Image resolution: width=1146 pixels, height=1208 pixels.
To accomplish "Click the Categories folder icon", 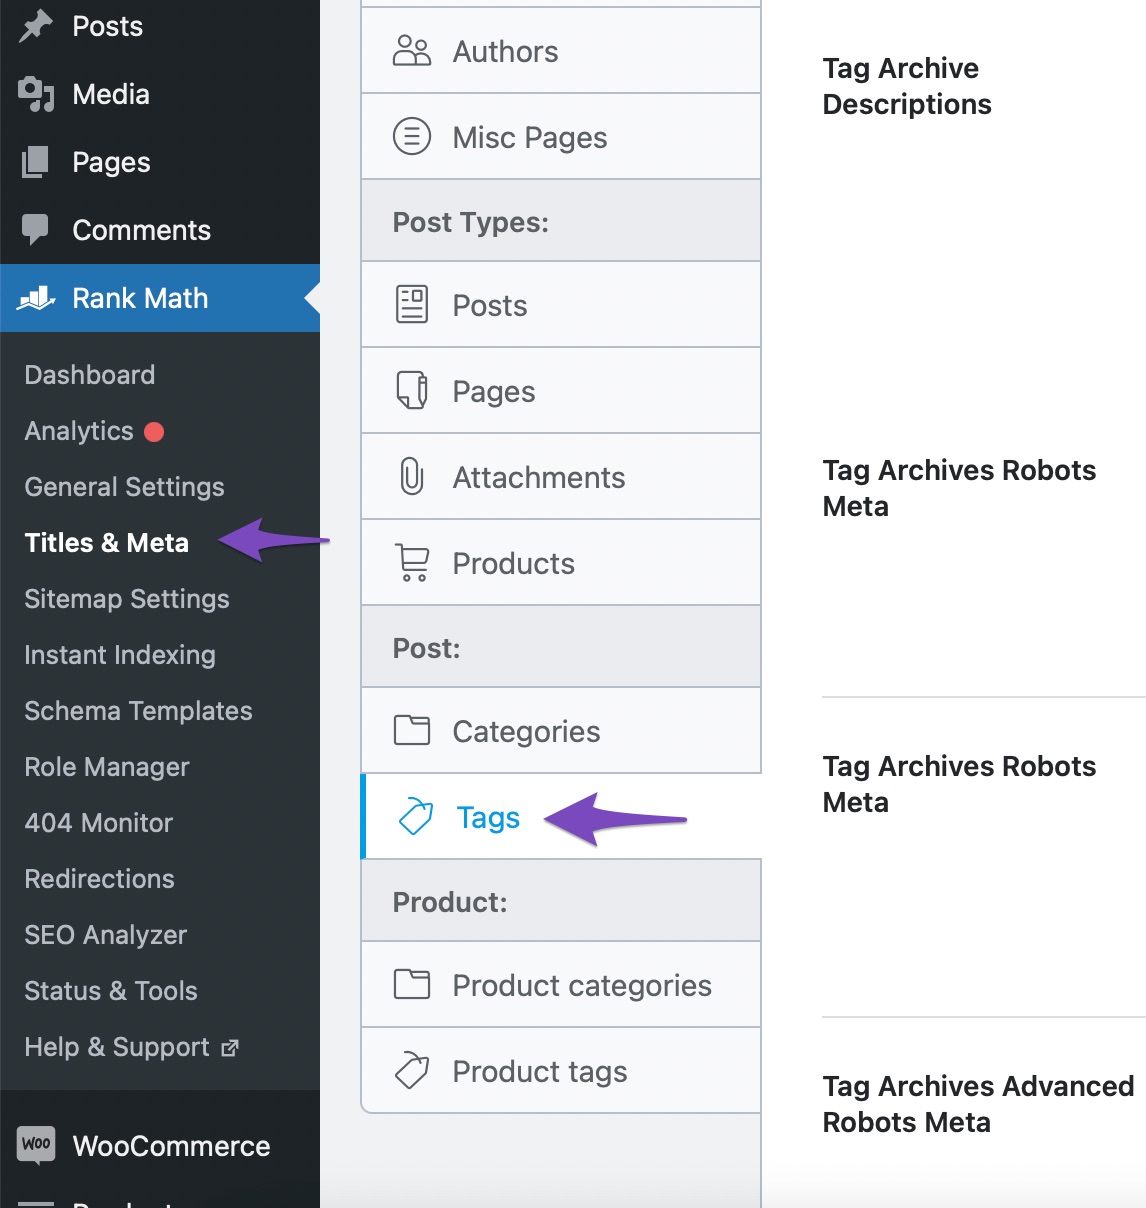I will coord(412,730).
